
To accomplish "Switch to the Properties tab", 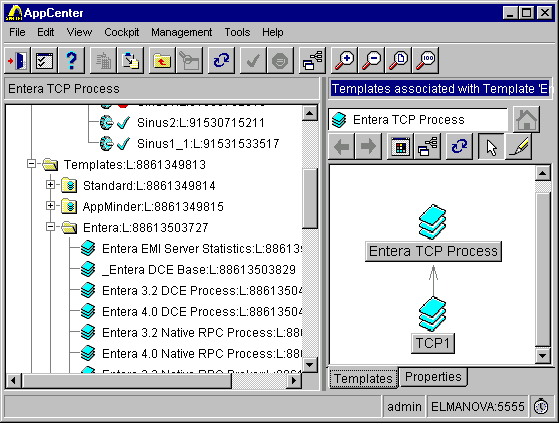I will 433,377.
